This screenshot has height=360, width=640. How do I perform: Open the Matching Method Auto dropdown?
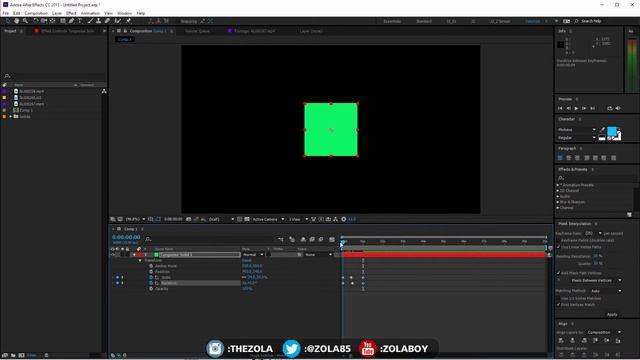[606, 291]
